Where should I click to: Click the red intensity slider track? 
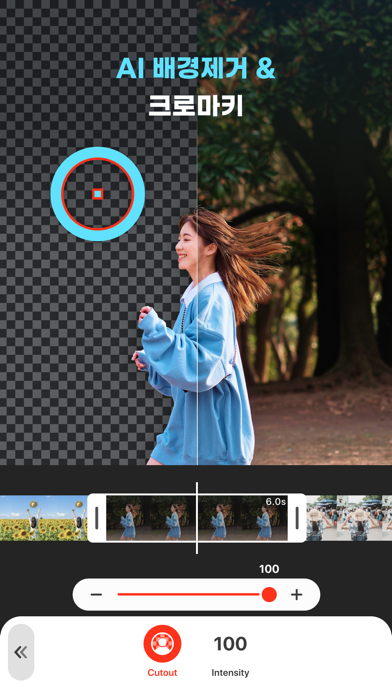189,594
